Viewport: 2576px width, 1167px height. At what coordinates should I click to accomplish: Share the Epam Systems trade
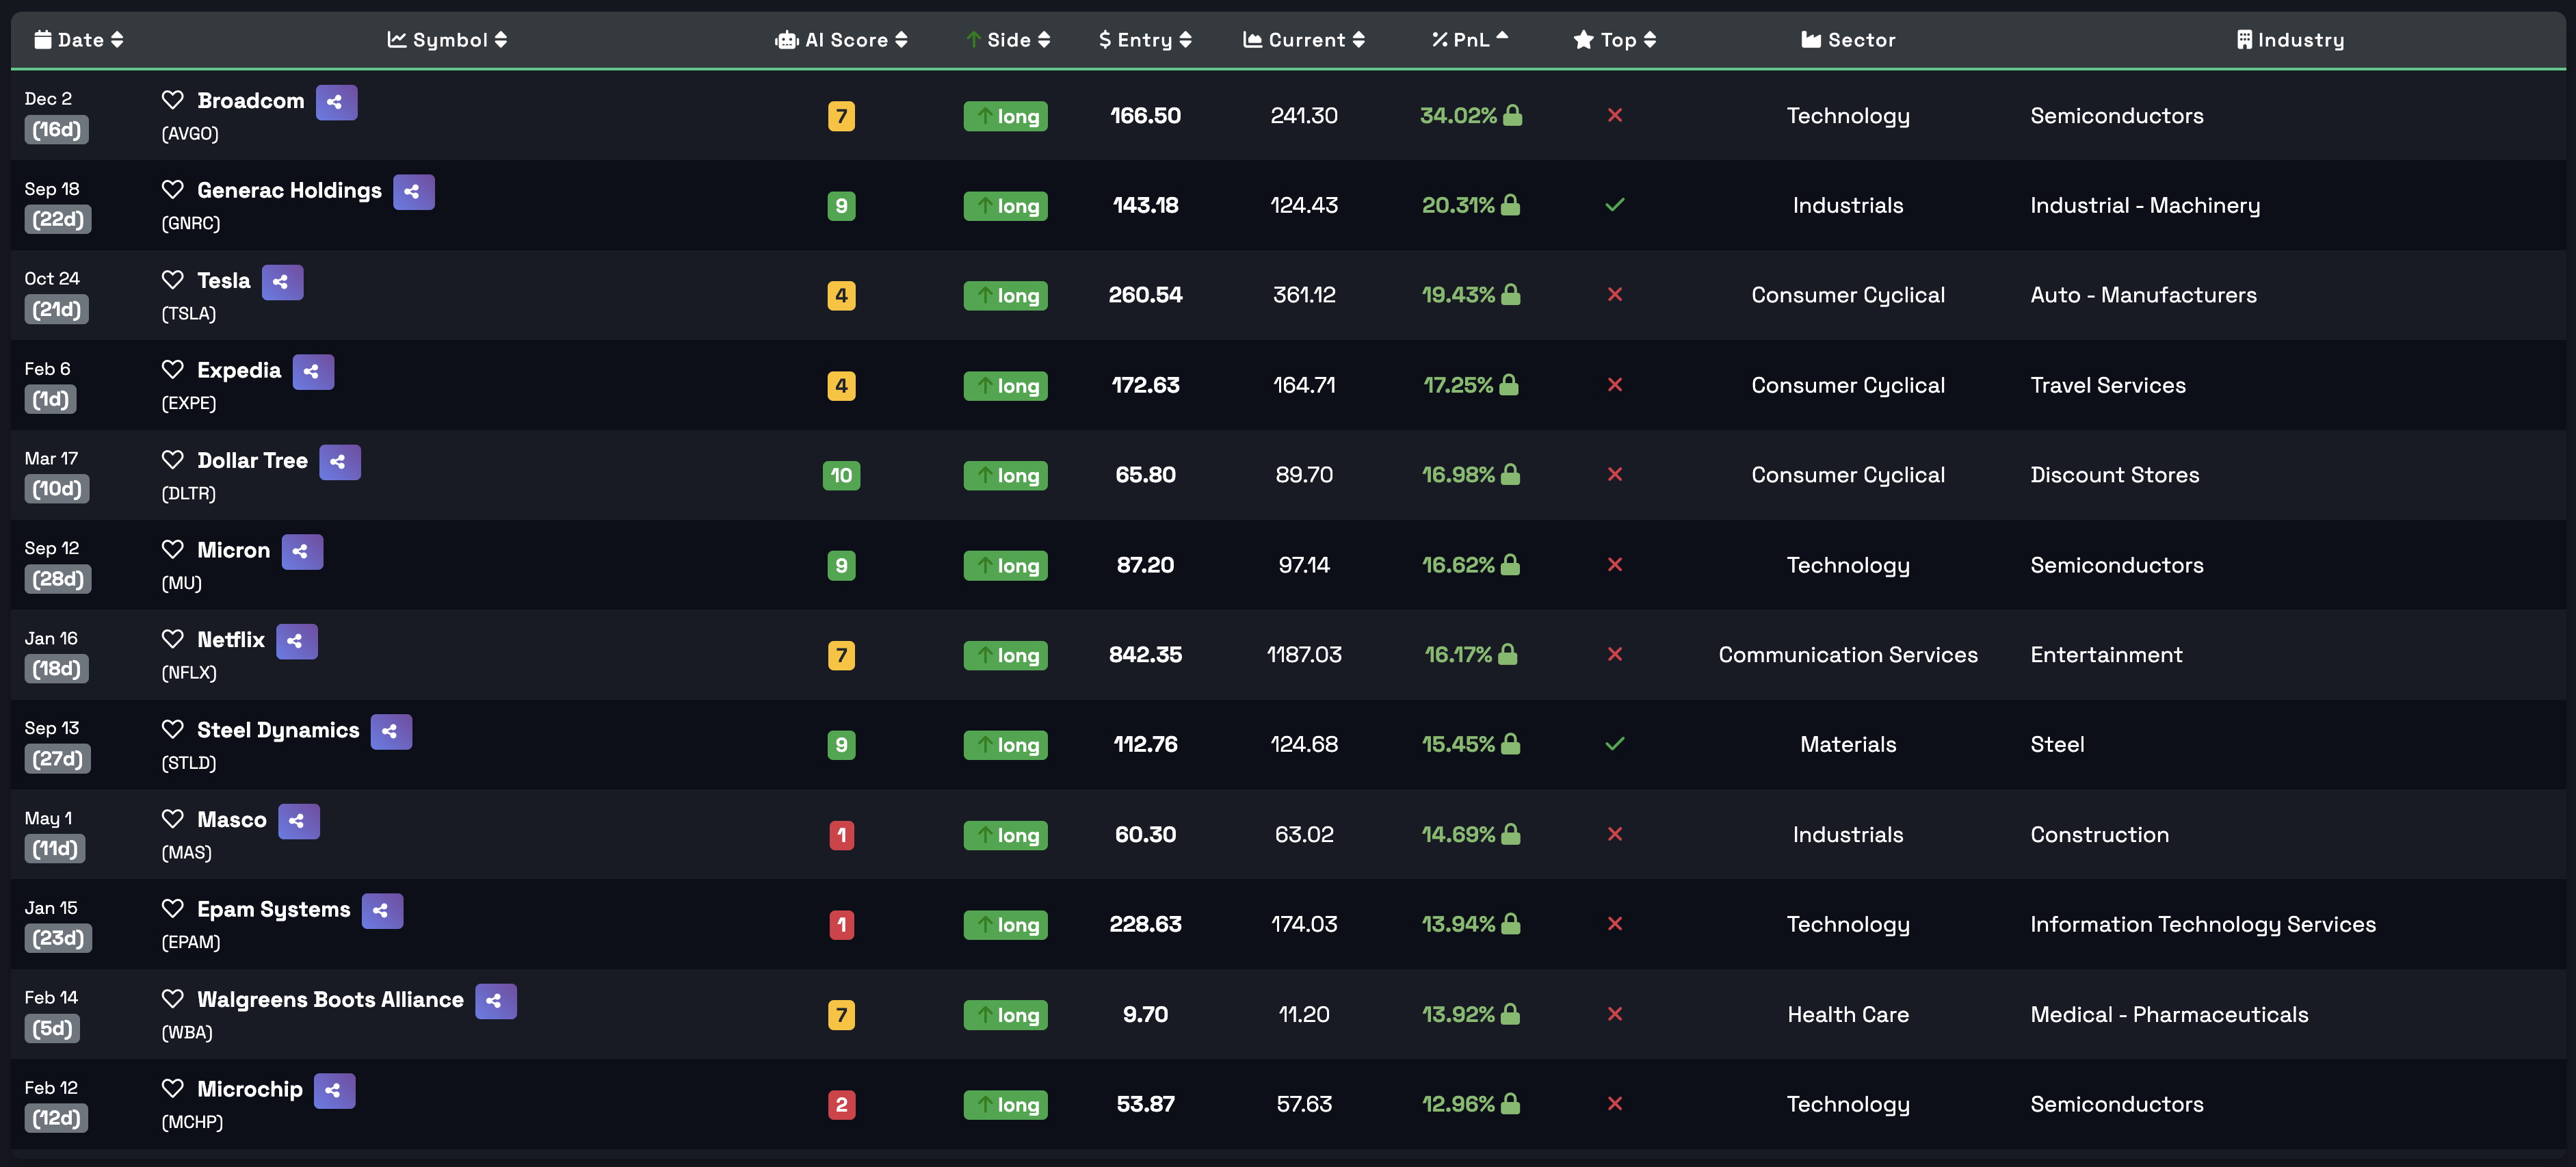click(382, 911)
